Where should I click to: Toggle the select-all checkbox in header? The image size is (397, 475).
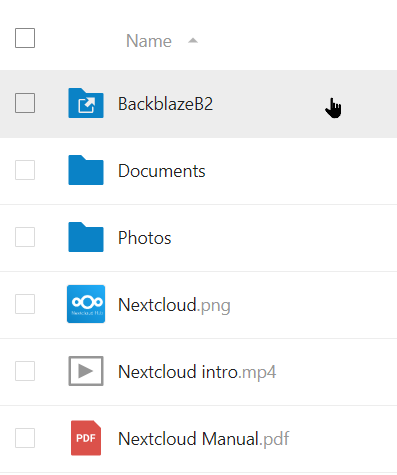[25, 38]
